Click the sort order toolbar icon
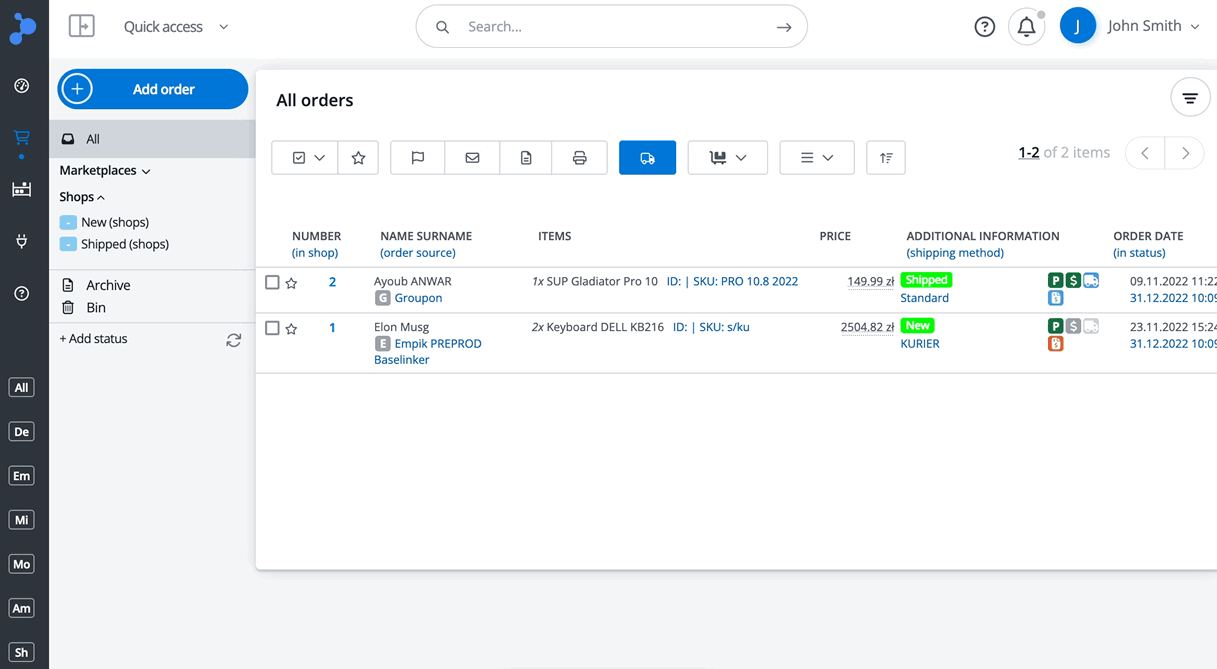The image size is (1217, 669). click(886, 158)
